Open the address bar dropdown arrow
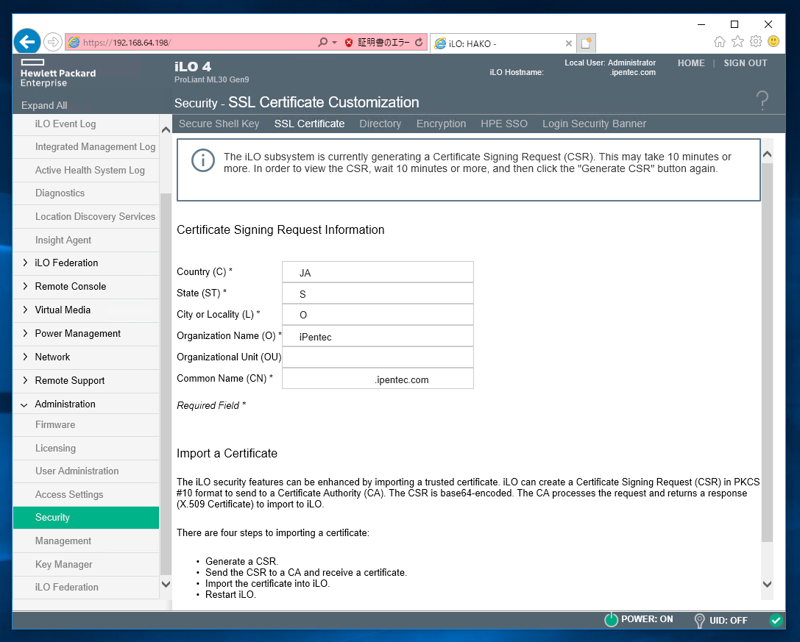This screenshot has width=800, height=642. [334, 42]
